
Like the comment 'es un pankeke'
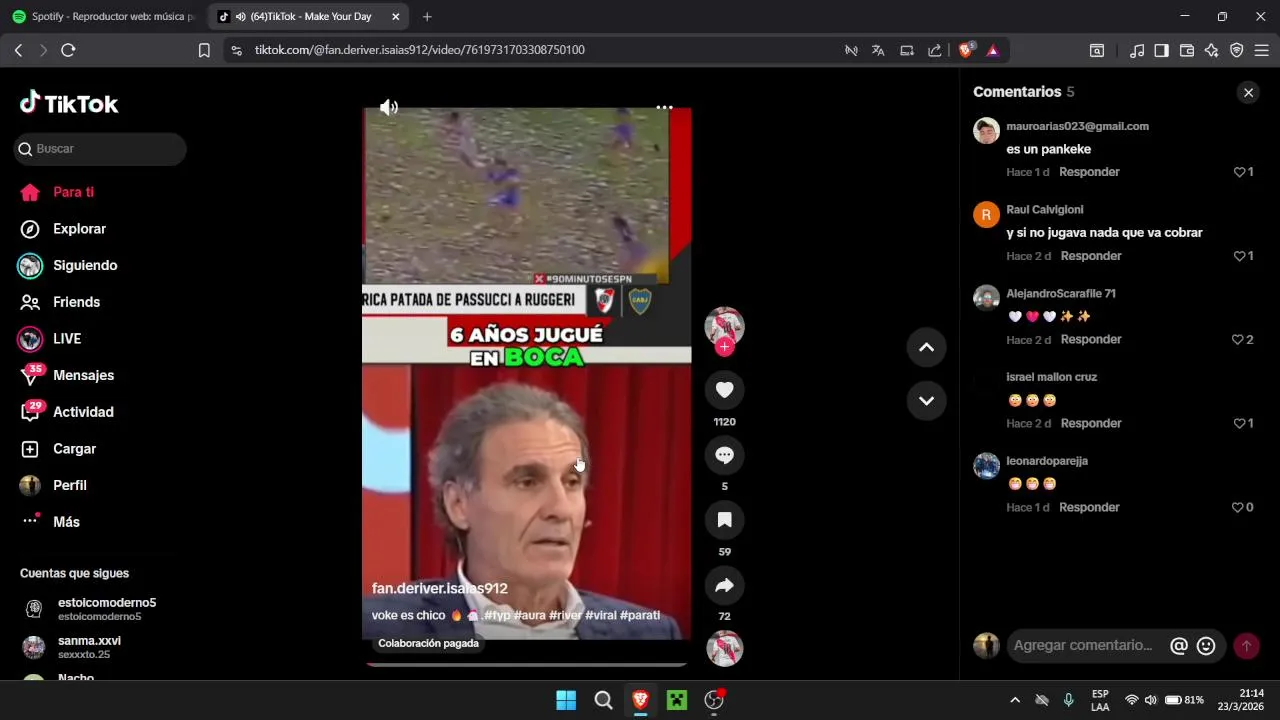[x=1243, y=172]
